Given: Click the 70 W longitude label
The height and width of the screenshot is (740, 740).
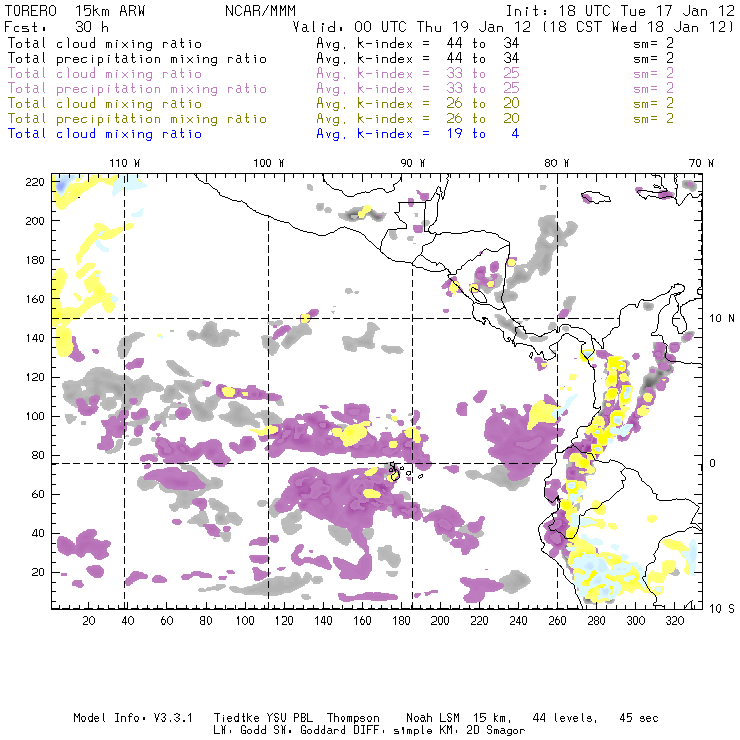Looking at the screenshot, I should tap(701, 163).
